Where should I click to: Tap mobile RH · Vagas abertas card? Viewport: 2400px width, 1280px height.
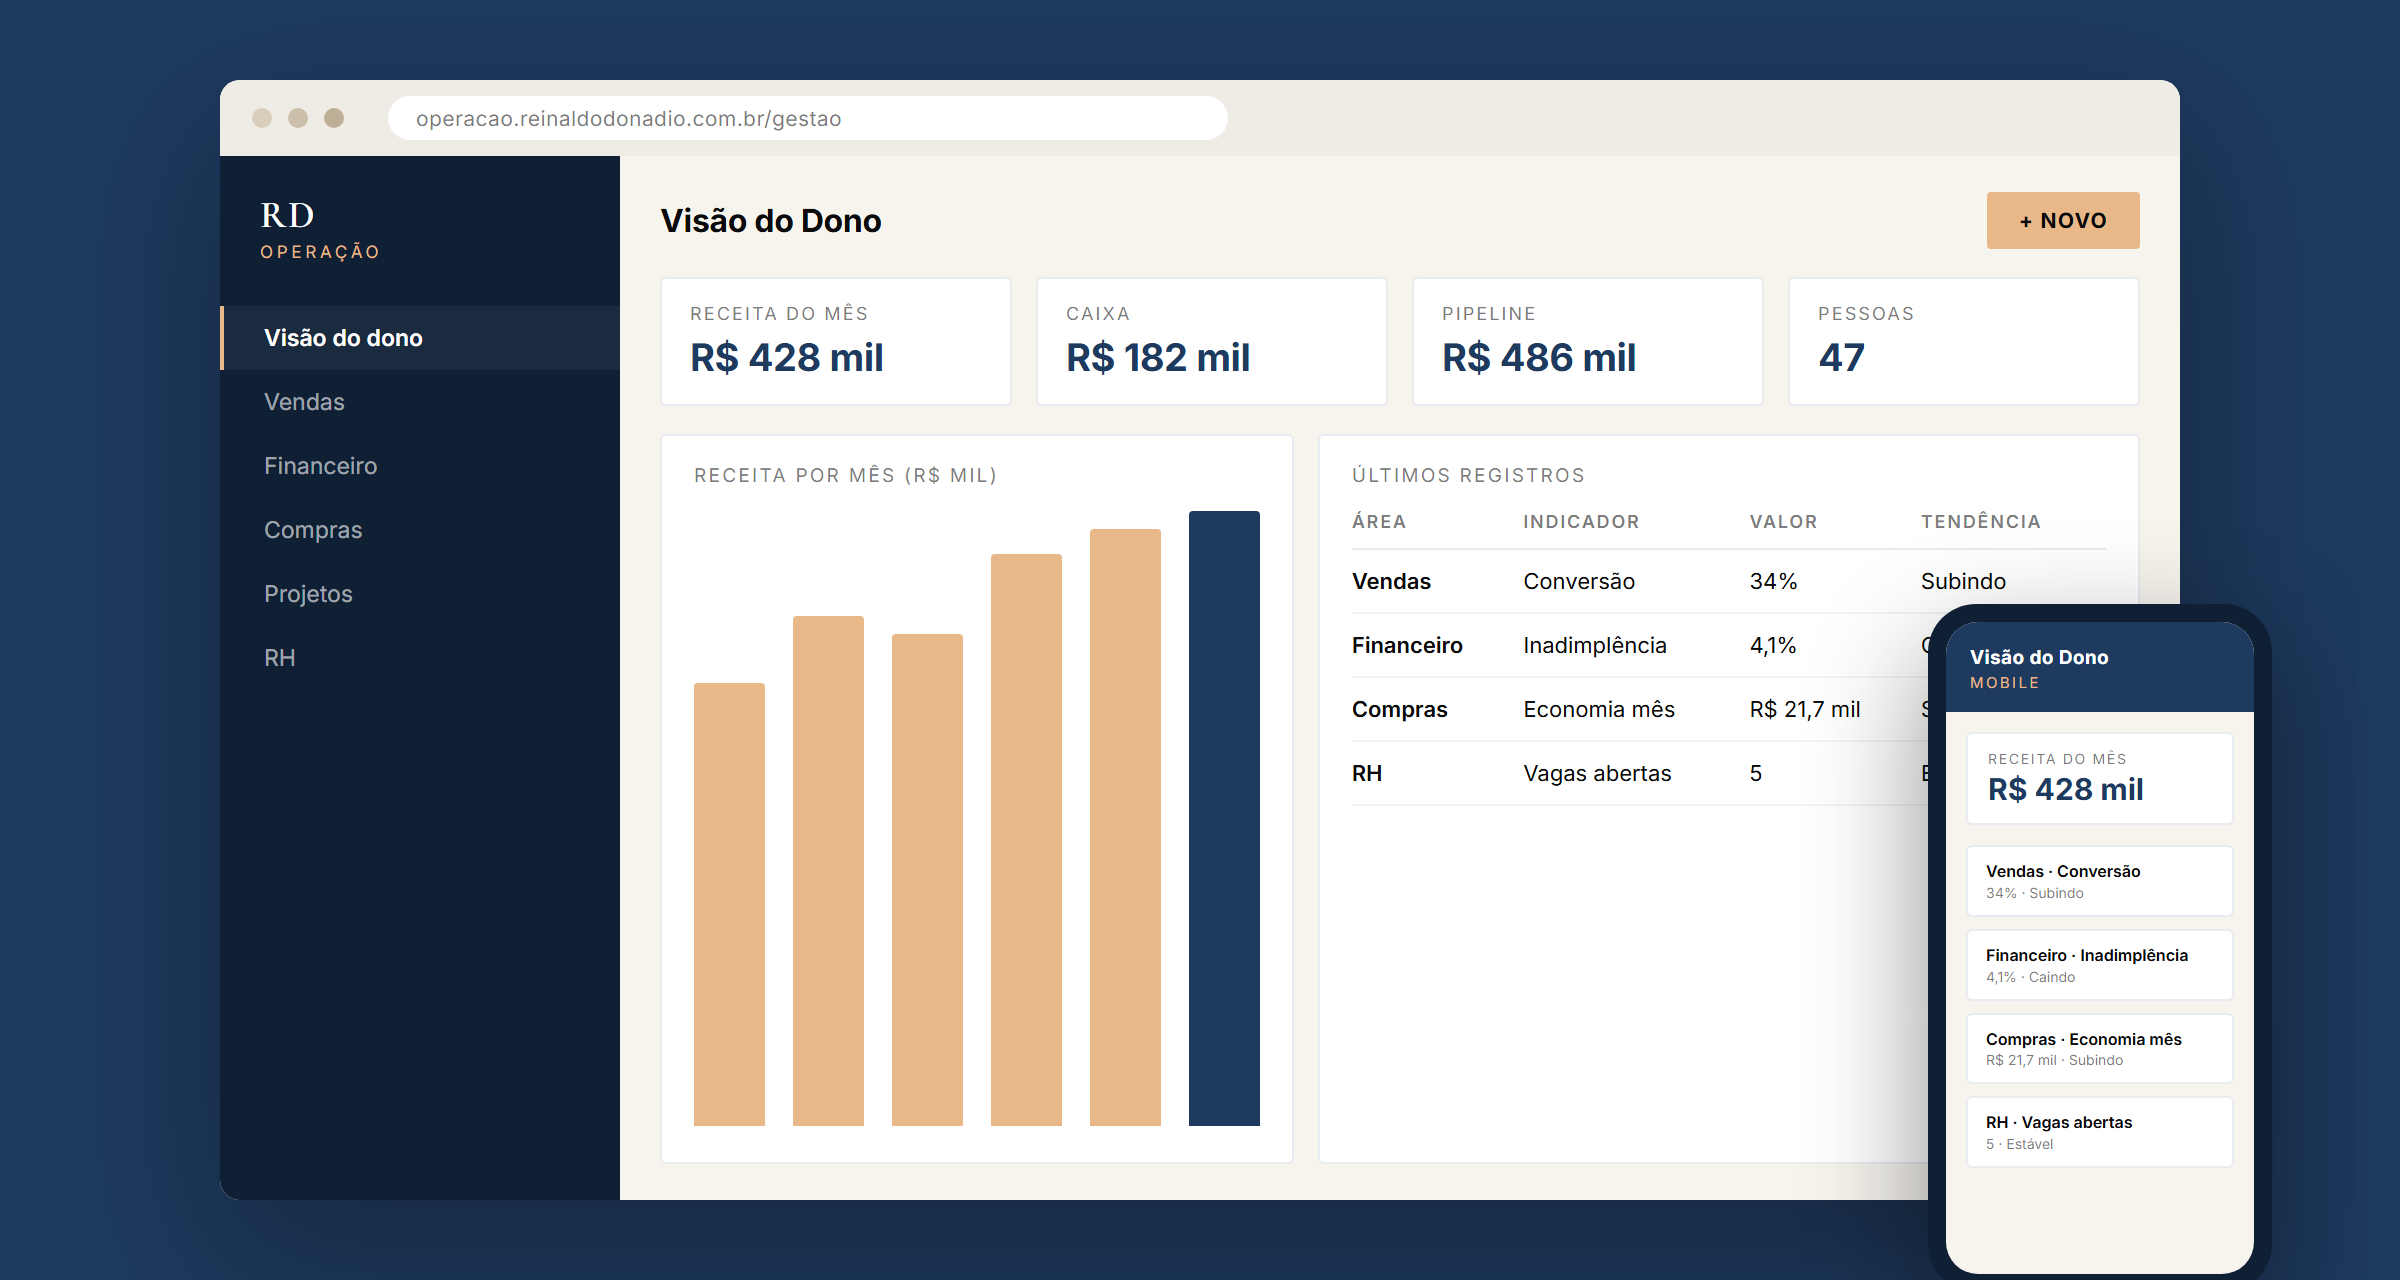pyautogui.click(x=2100, y=1132)
